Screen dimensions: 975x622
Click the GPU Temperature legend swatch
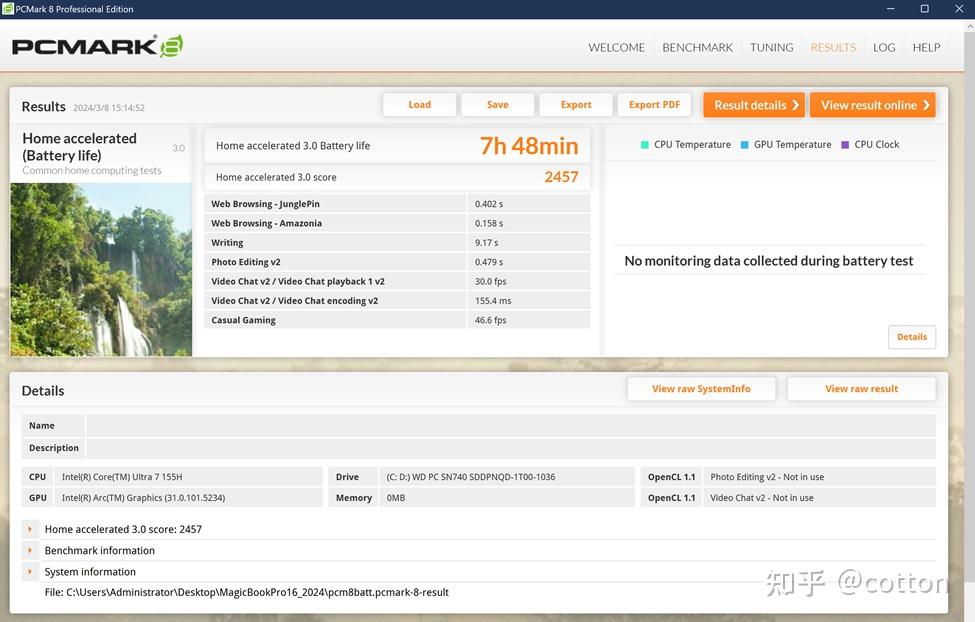coord(744,144)
